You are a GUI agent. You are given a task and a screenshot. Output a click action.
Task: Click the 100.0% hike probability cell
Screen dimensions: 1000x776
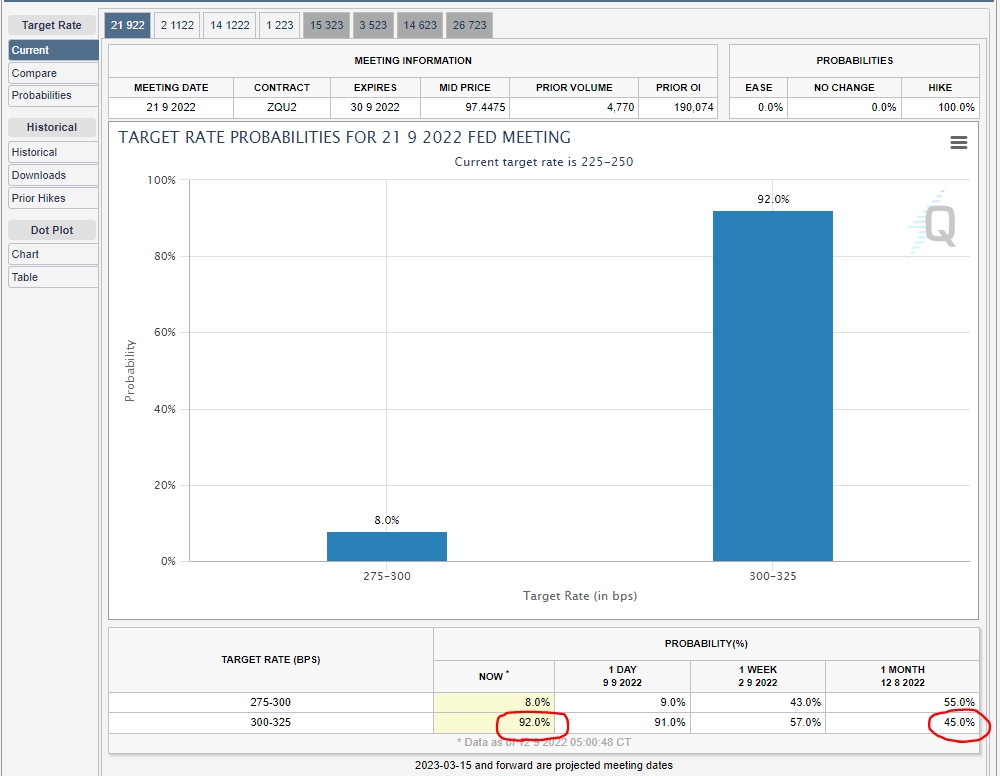coord(941,107)
